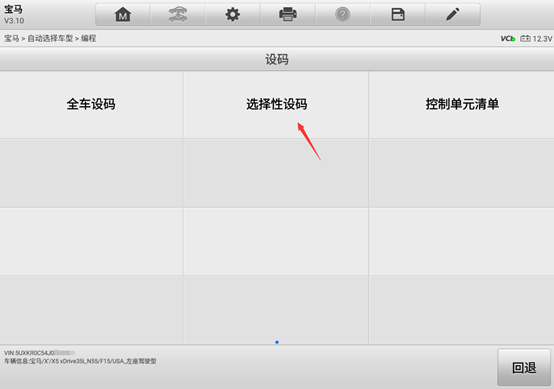This screenshot has height=389, width=554.
Task: Open settings gear icon
Action: tap(232, 14)
